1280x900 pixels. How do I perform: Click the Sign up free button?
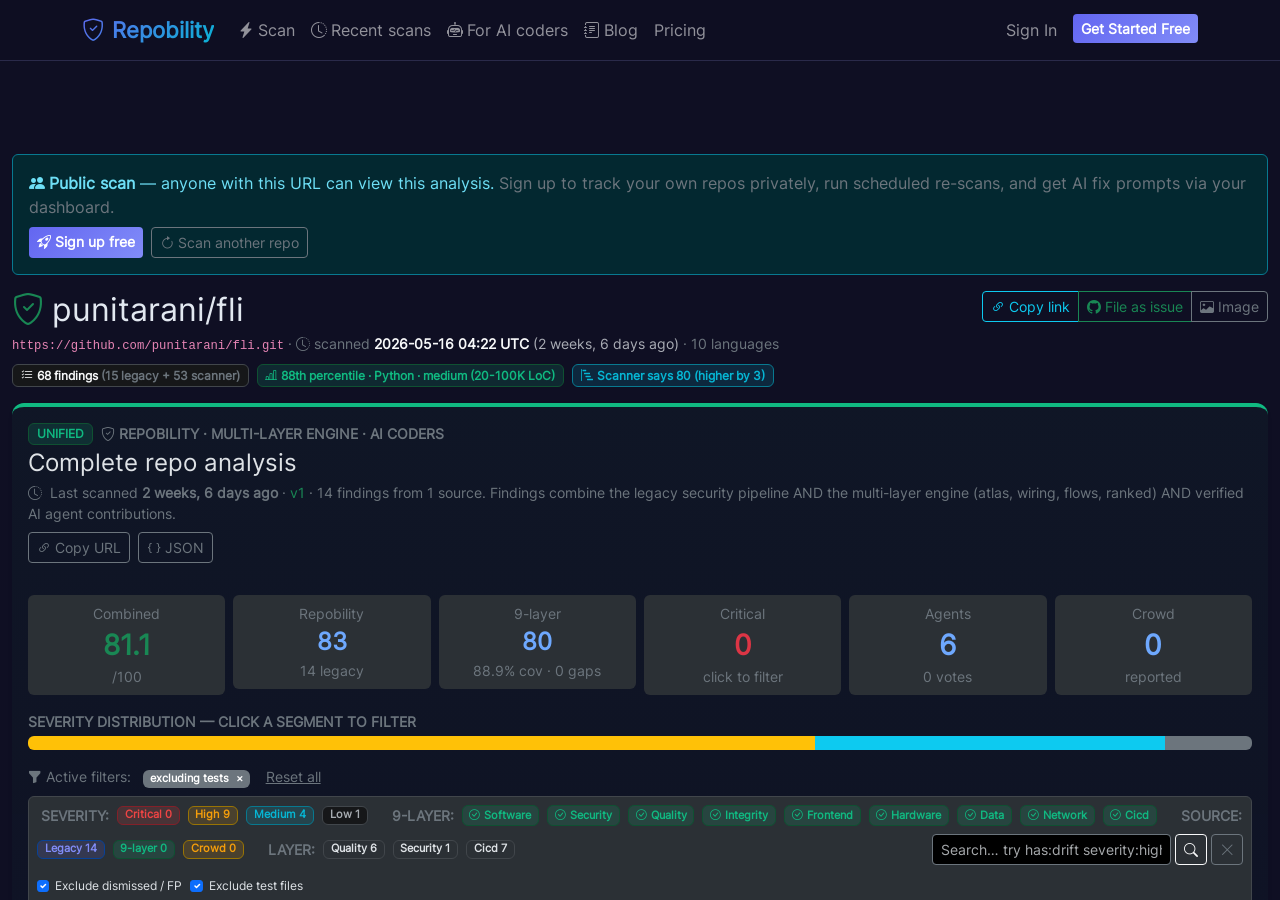tap(86, 243)
